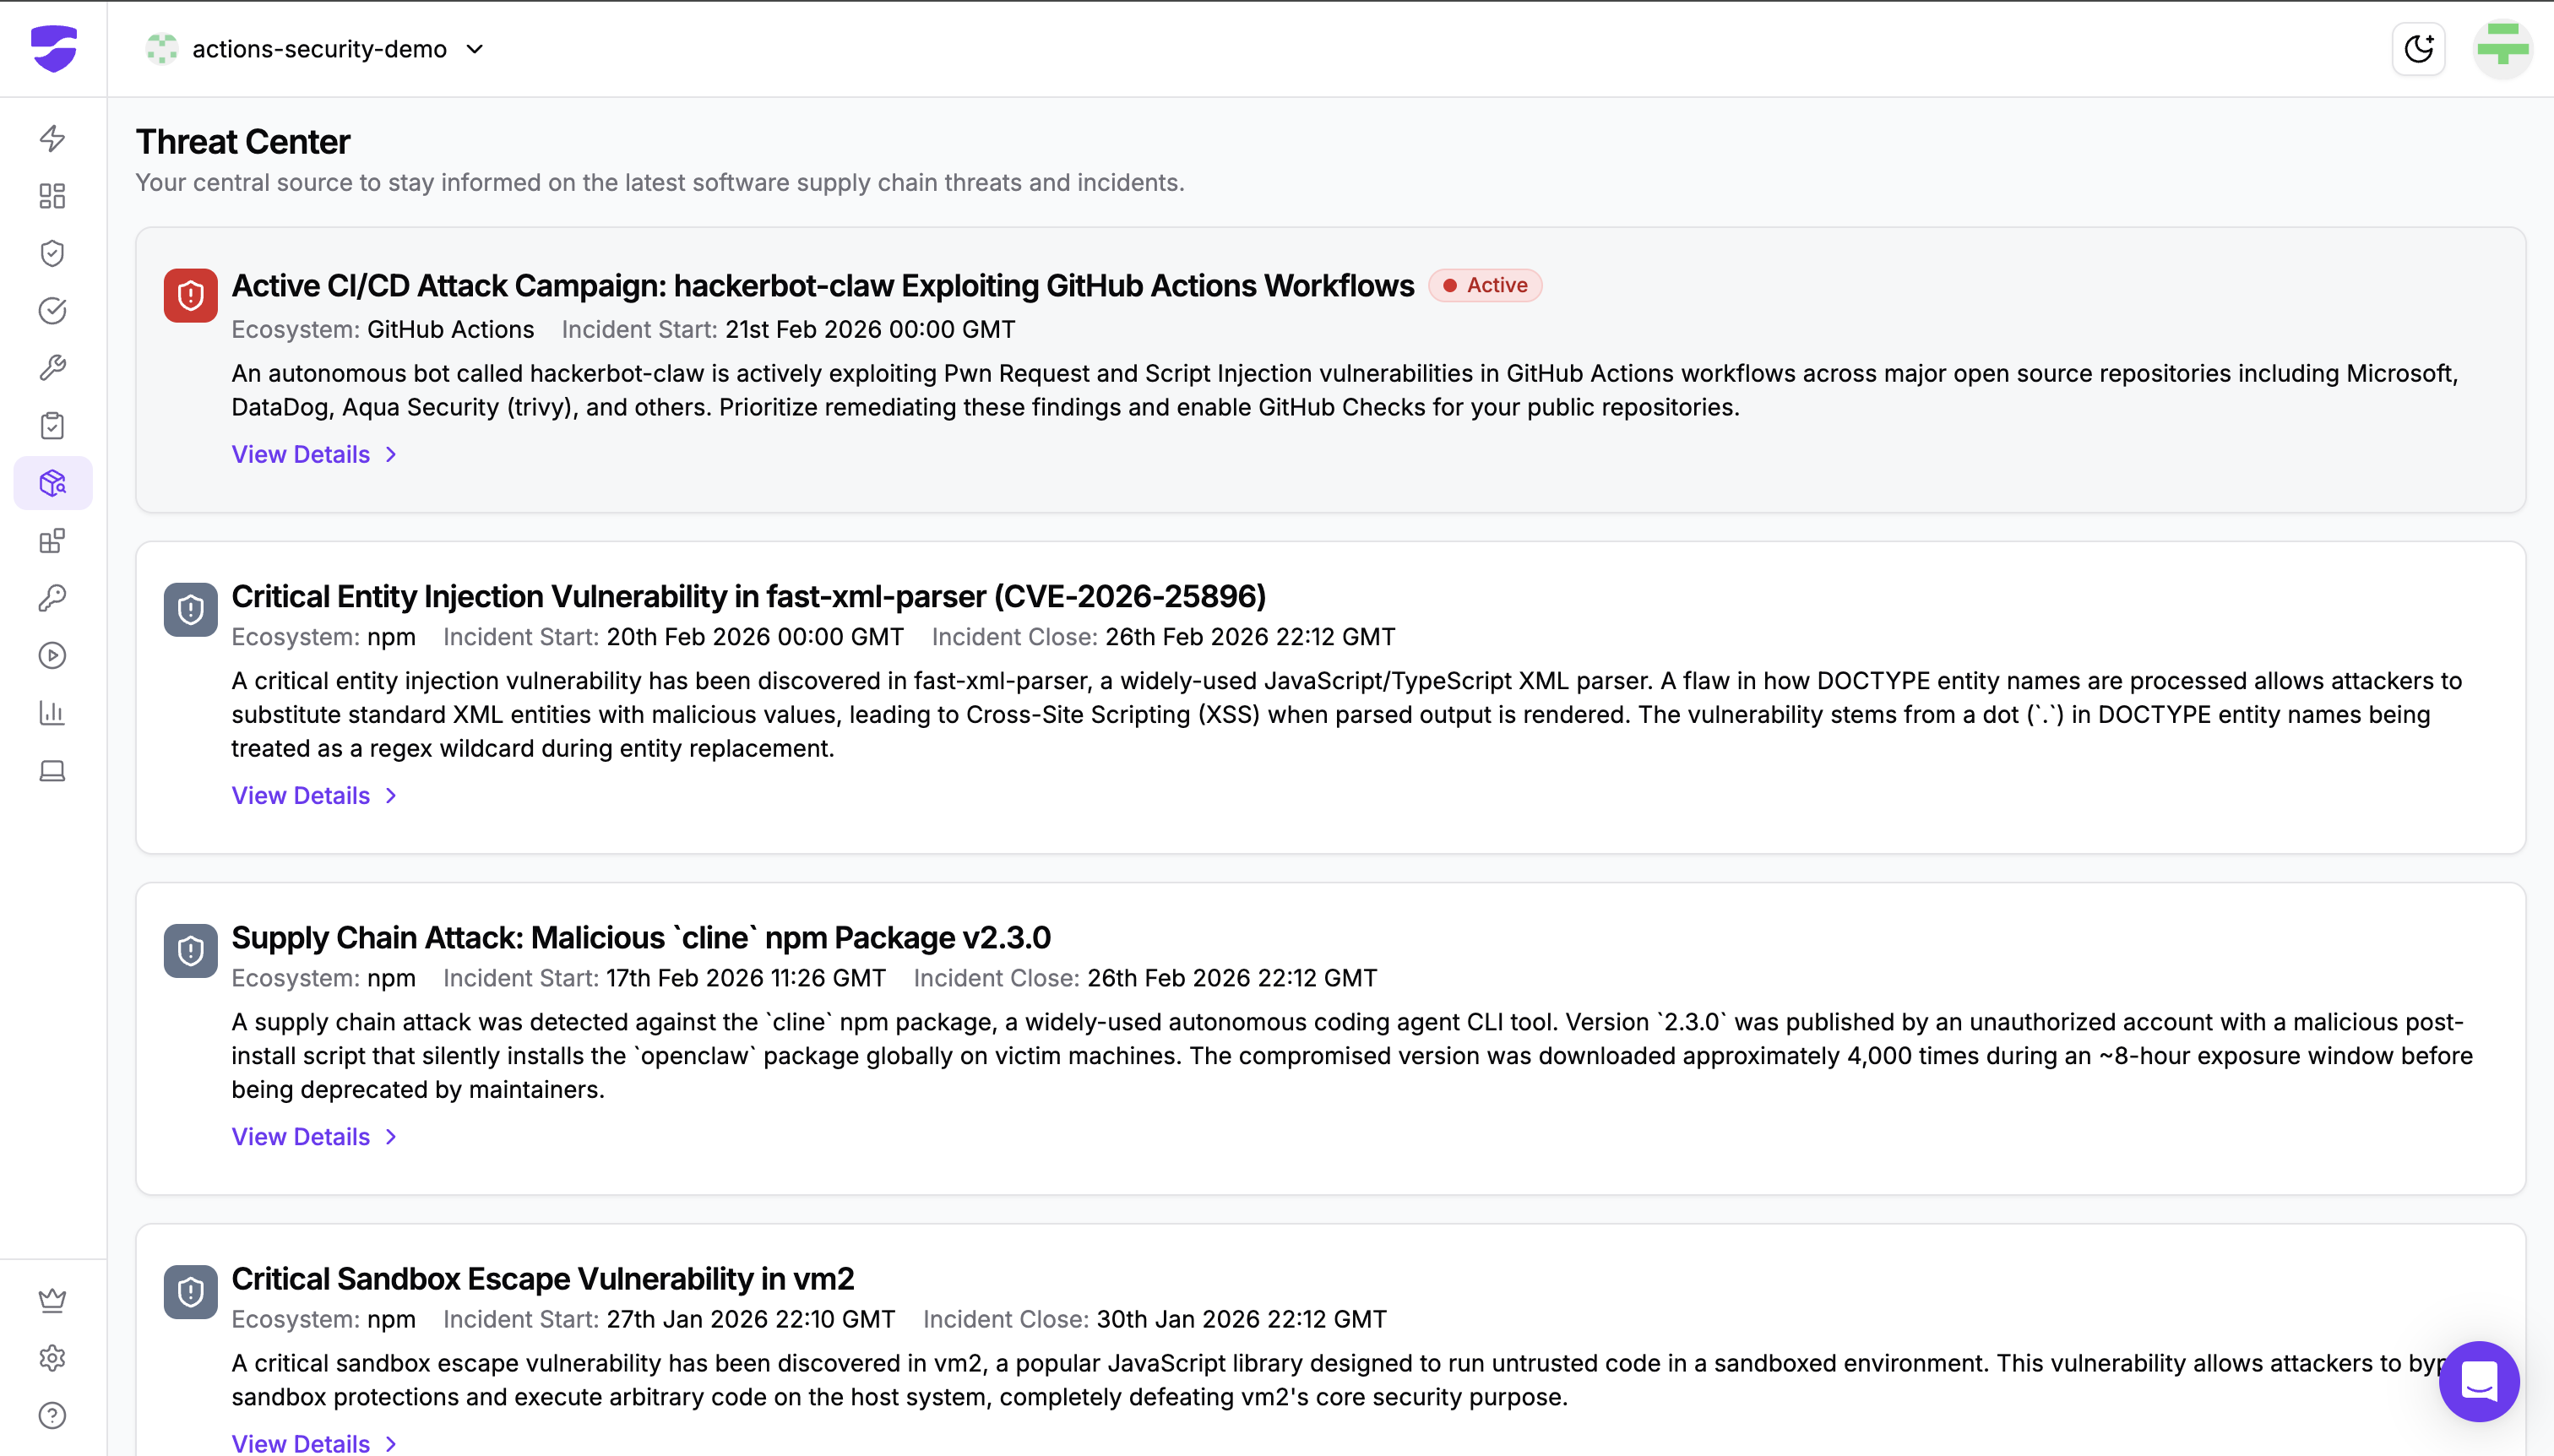Open the chat support bubble
Image resolution: width=2554 pixels, height=1456 pixels.
point(2479,1381)
